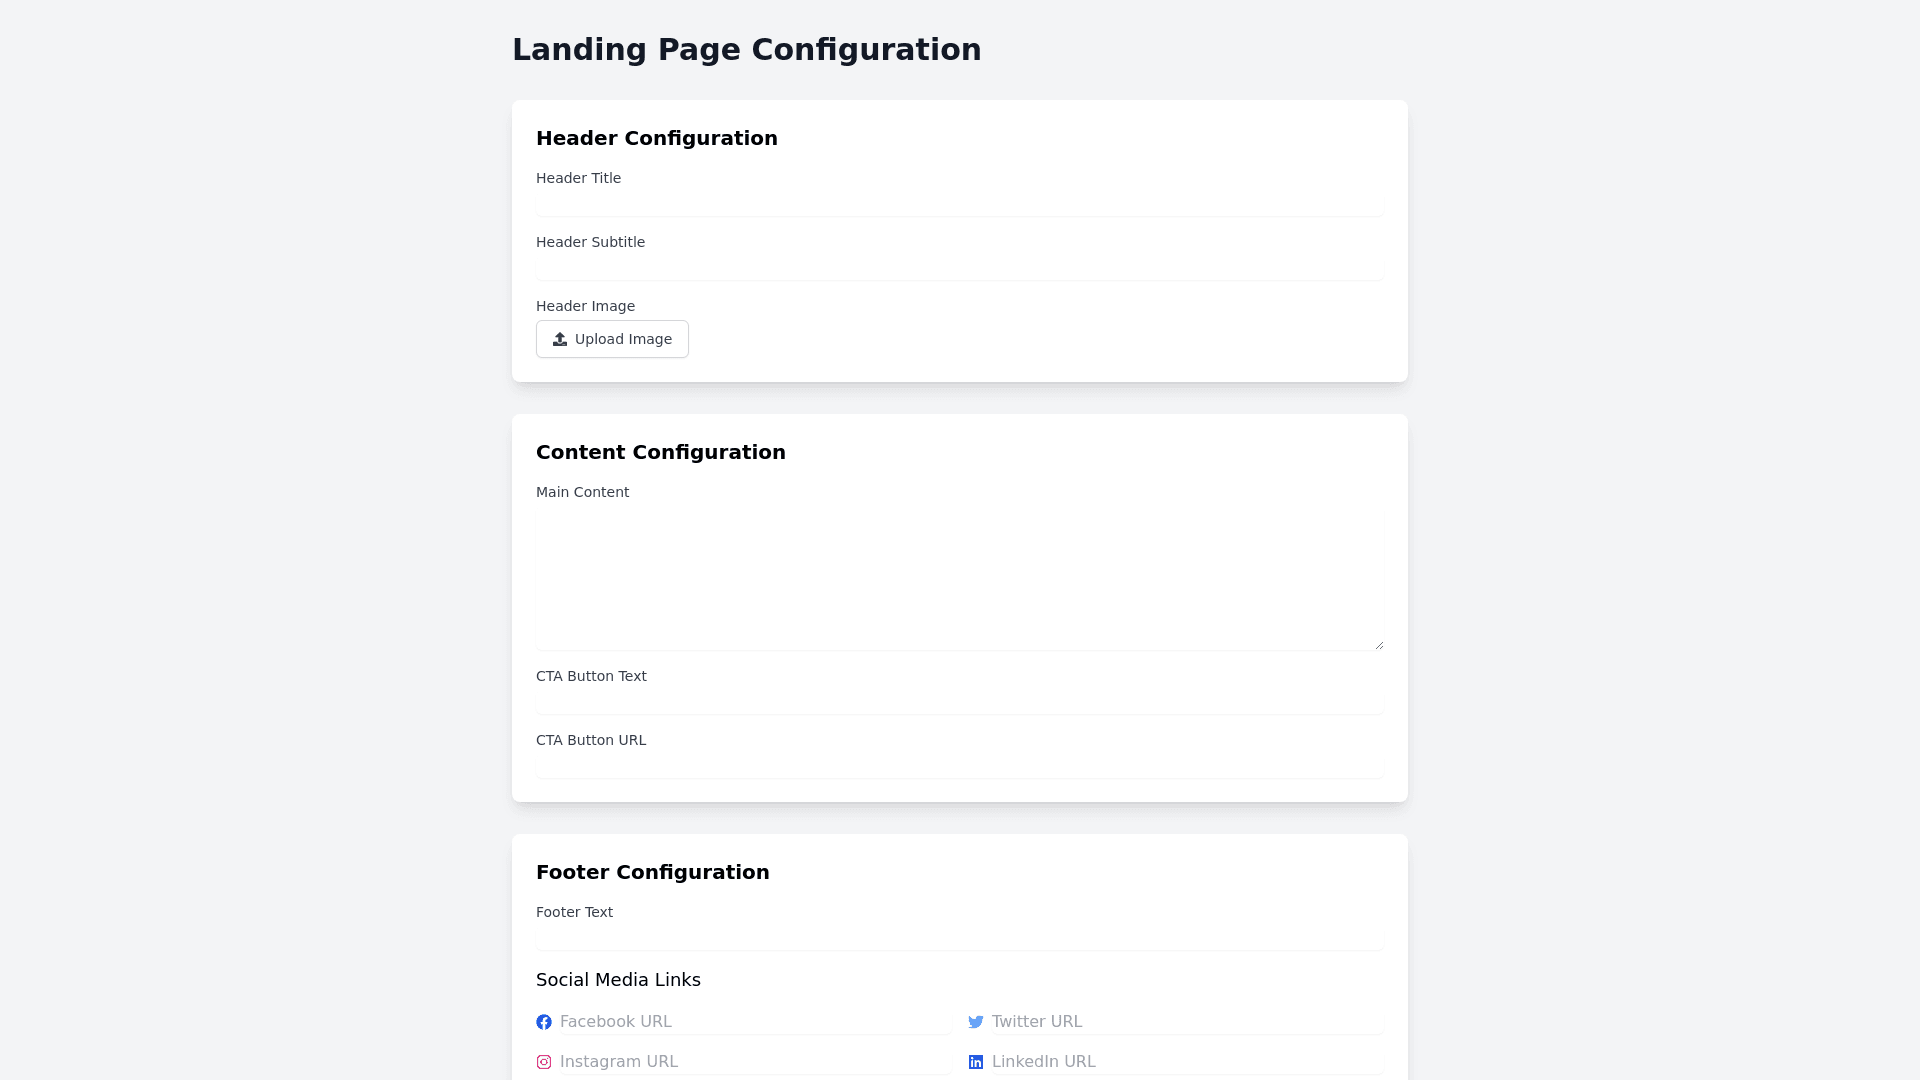Select the Twitter URL field
This screenshot has width=1920, height=1080.
(x=1186, y=1022)
